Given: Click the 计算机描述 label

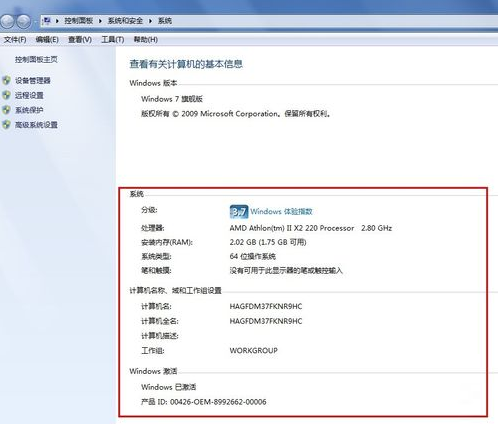Looking at the screenshot, I should click(x=160, y=336).
